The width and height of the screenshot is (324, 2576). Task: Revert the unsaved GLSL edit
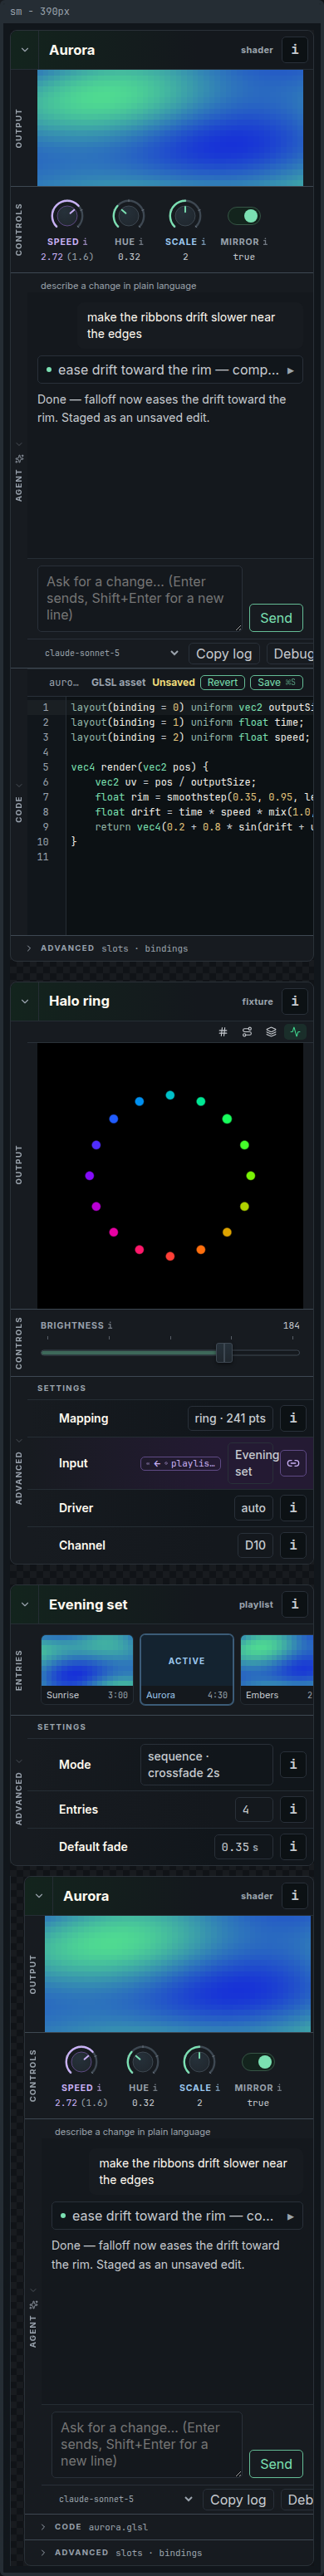222,682
